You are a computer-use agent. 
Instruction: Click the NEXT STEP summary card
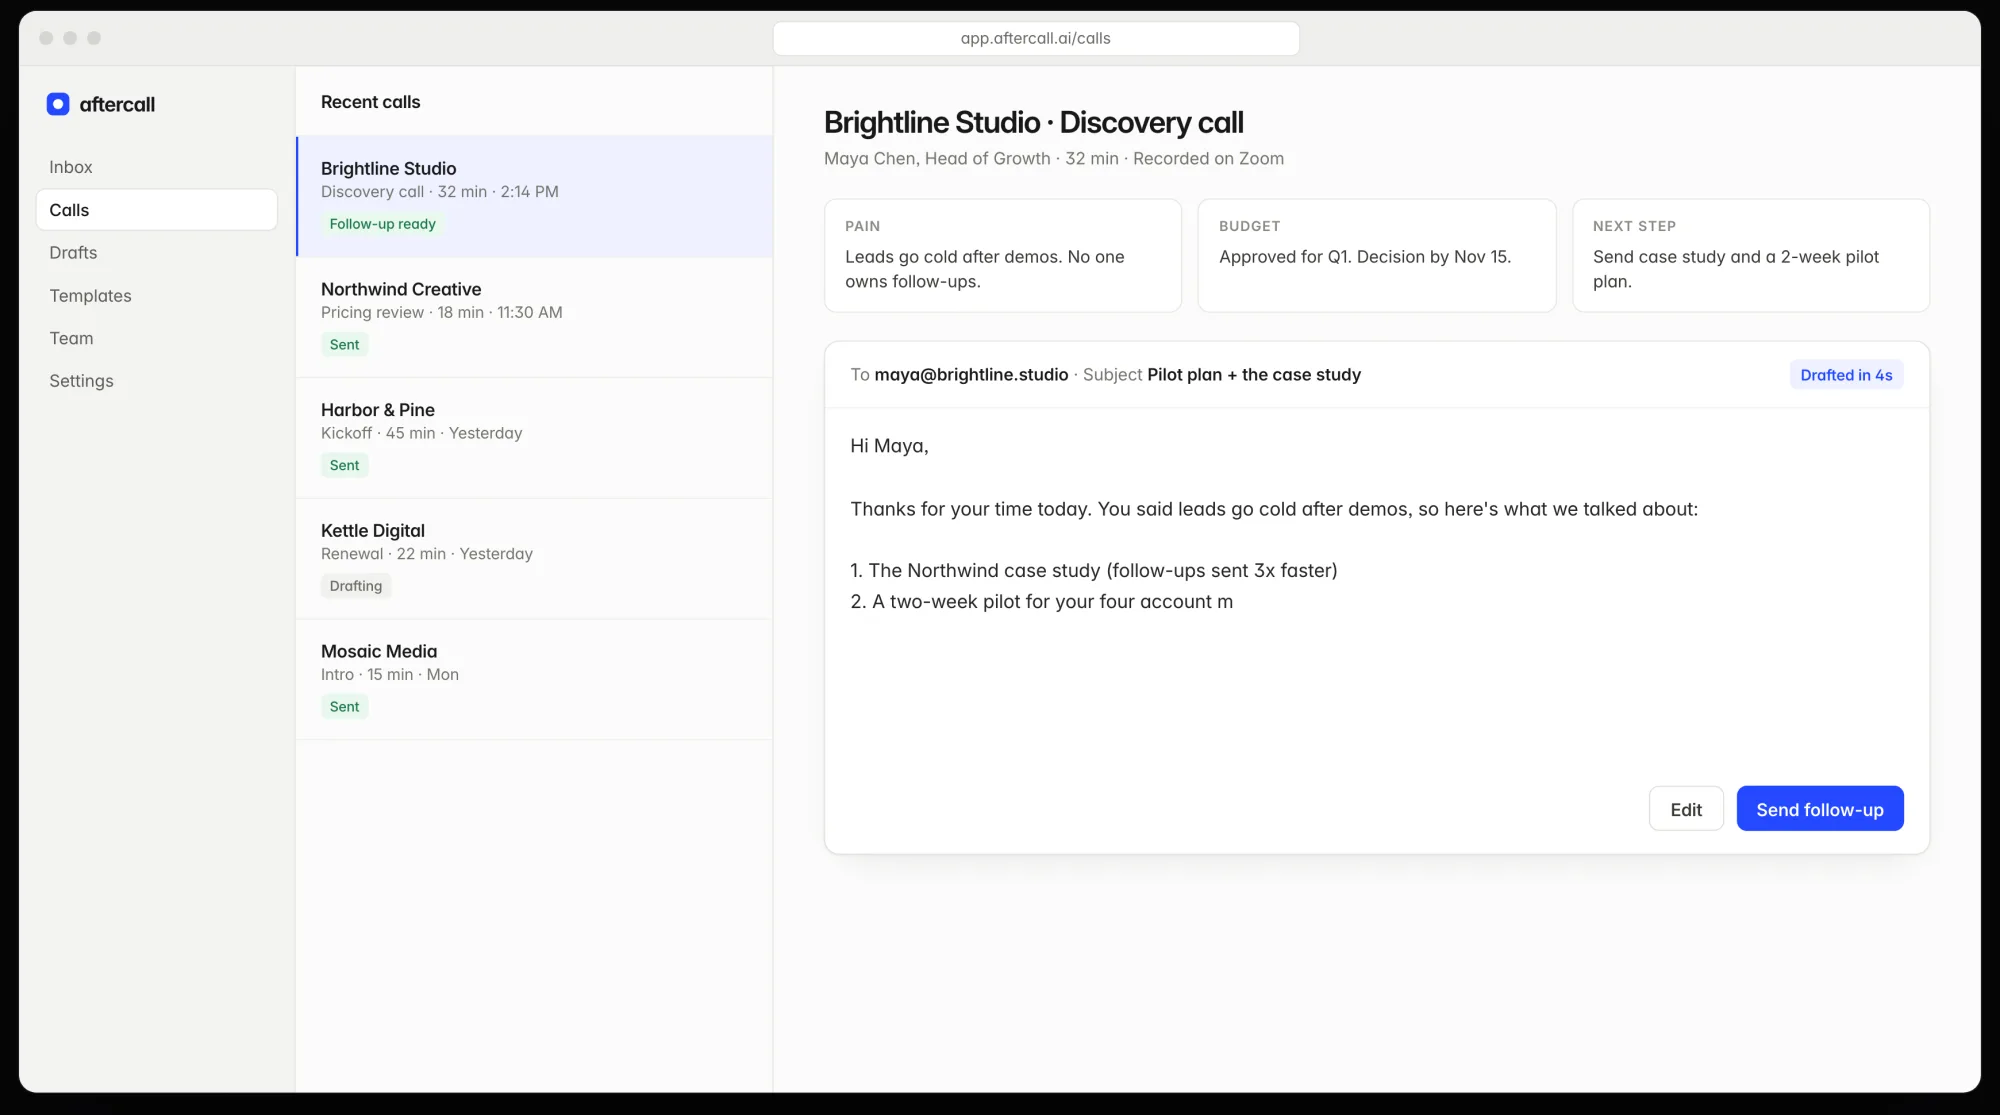(1751, 256)
